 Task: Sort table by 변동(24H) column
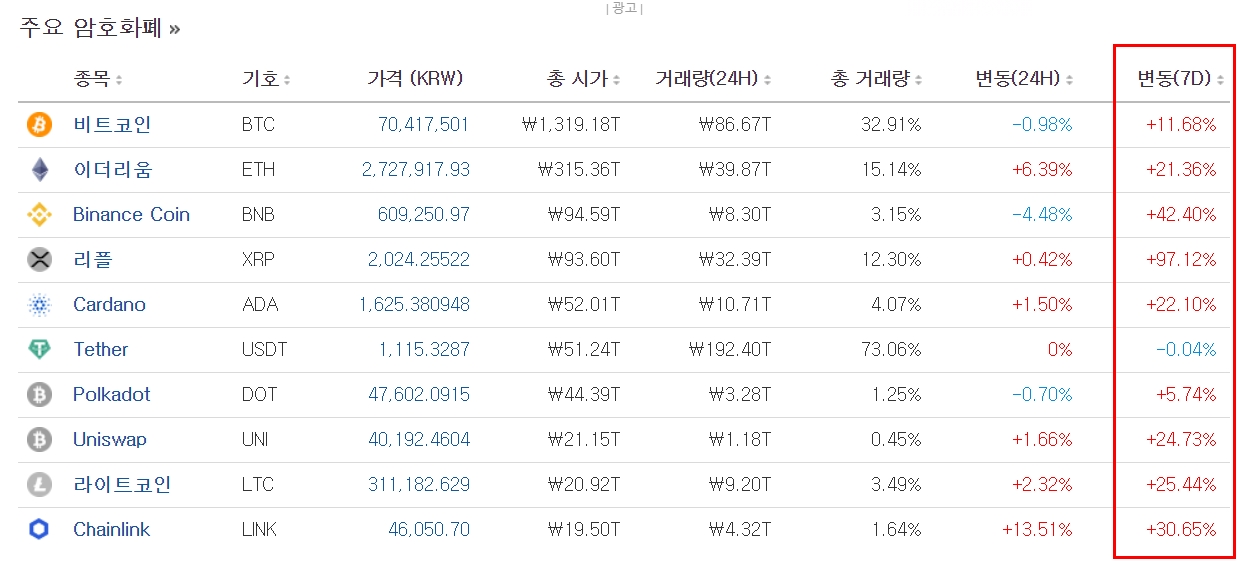1024,79
